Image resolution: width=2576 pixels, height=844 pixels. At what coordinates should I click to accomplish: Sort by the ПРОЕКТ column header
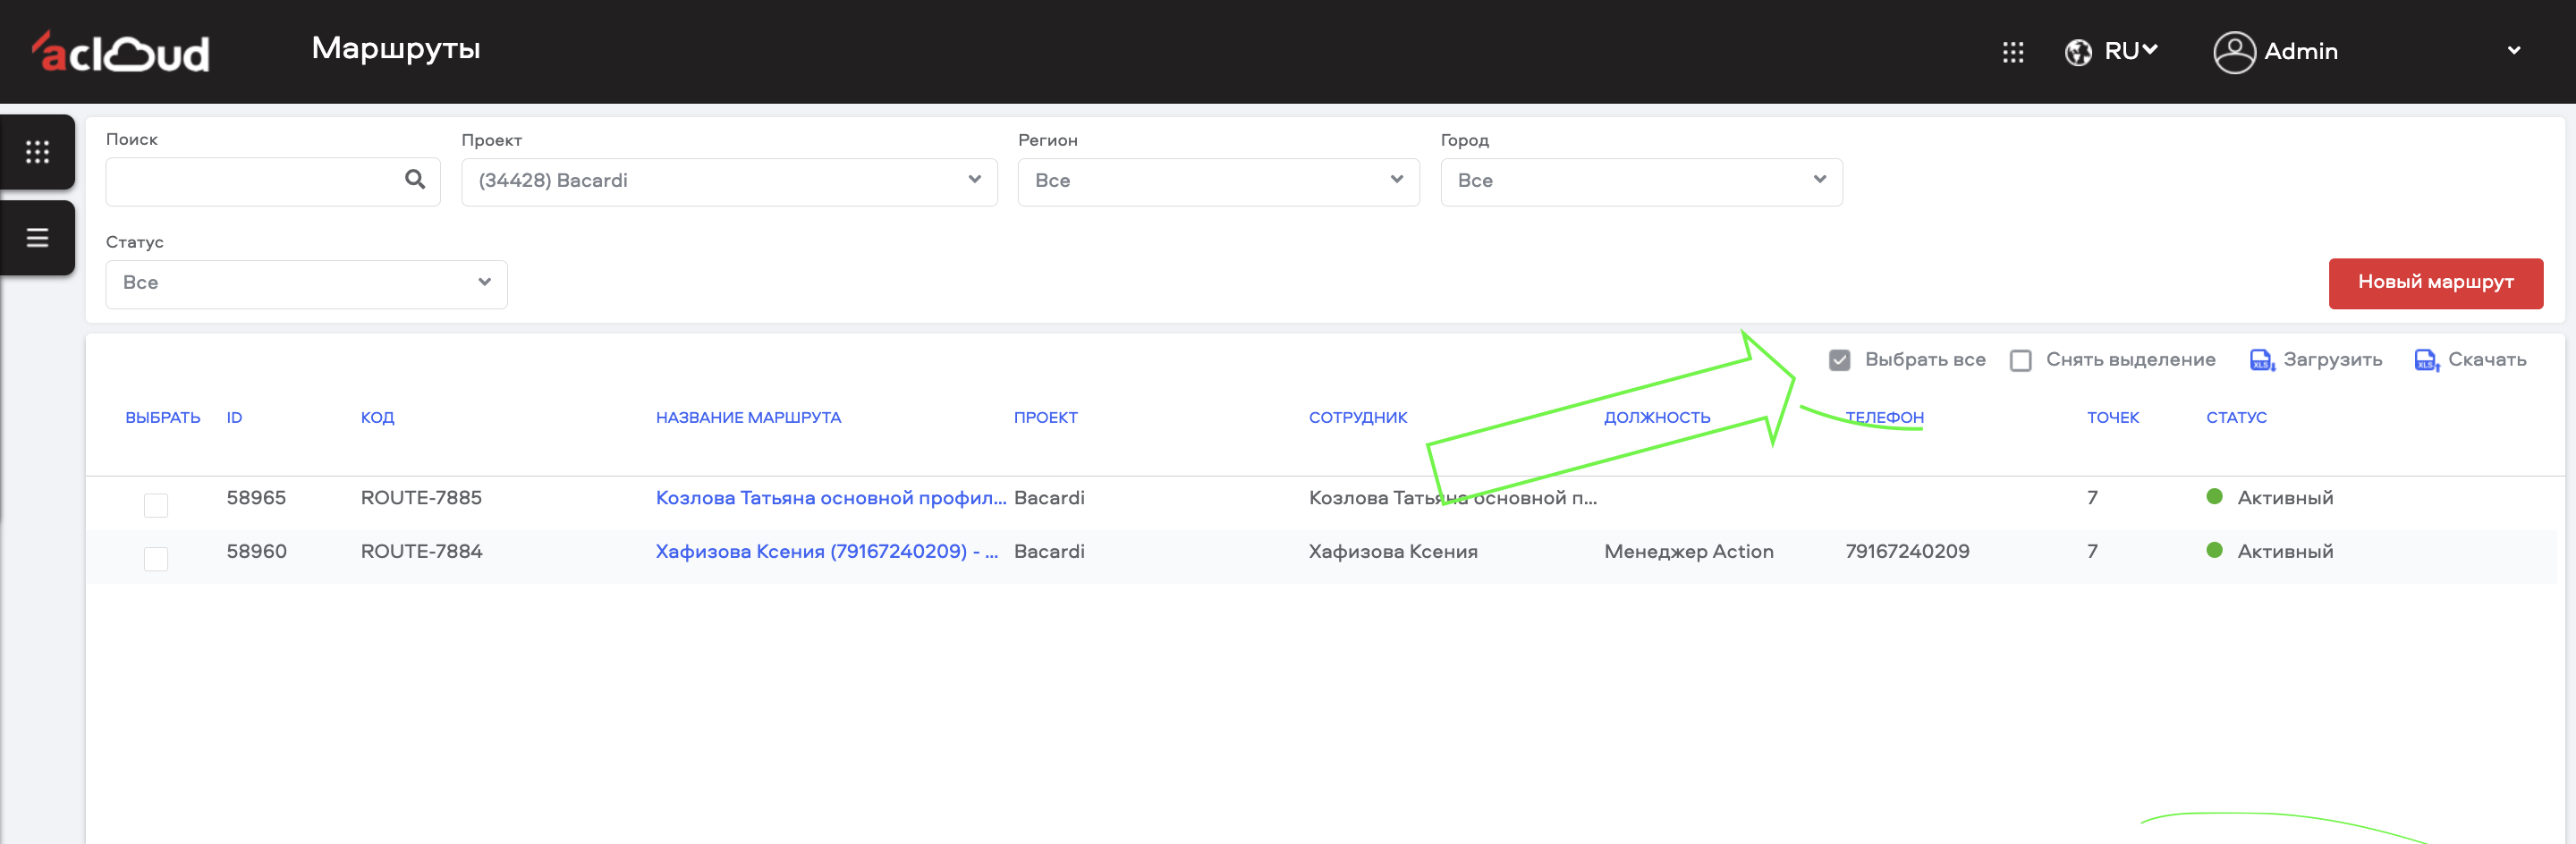[x=1045, y=418]
